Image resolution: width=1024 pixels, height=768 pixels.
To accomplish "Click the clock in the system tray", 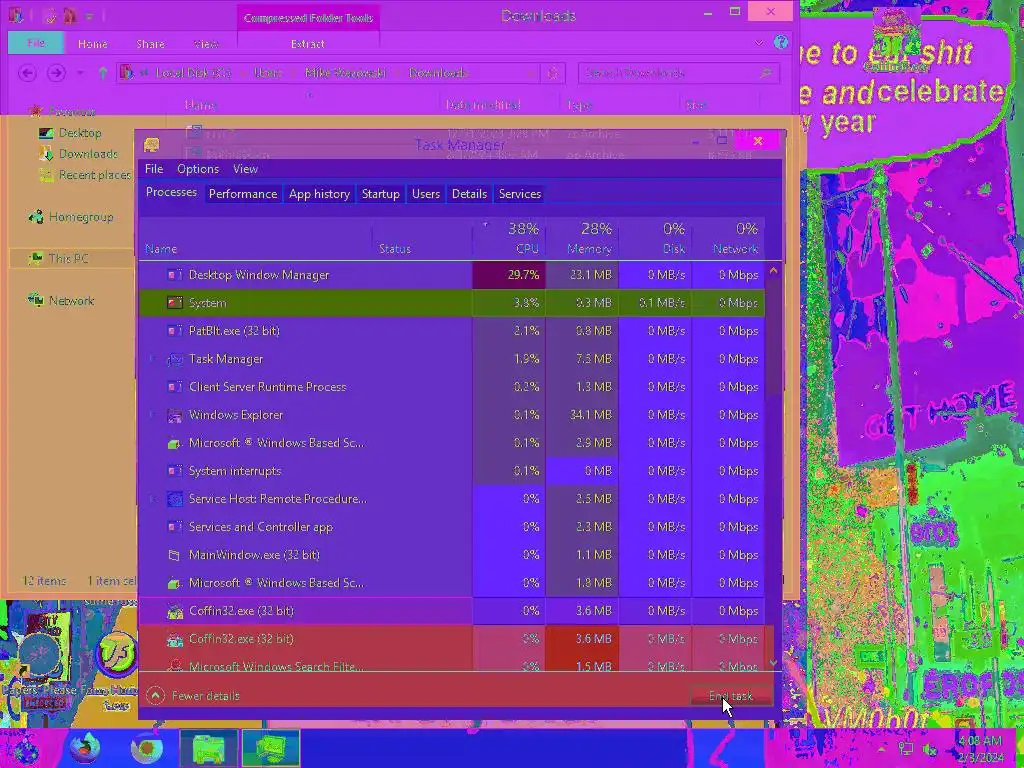I will click(x=981, y=749).
